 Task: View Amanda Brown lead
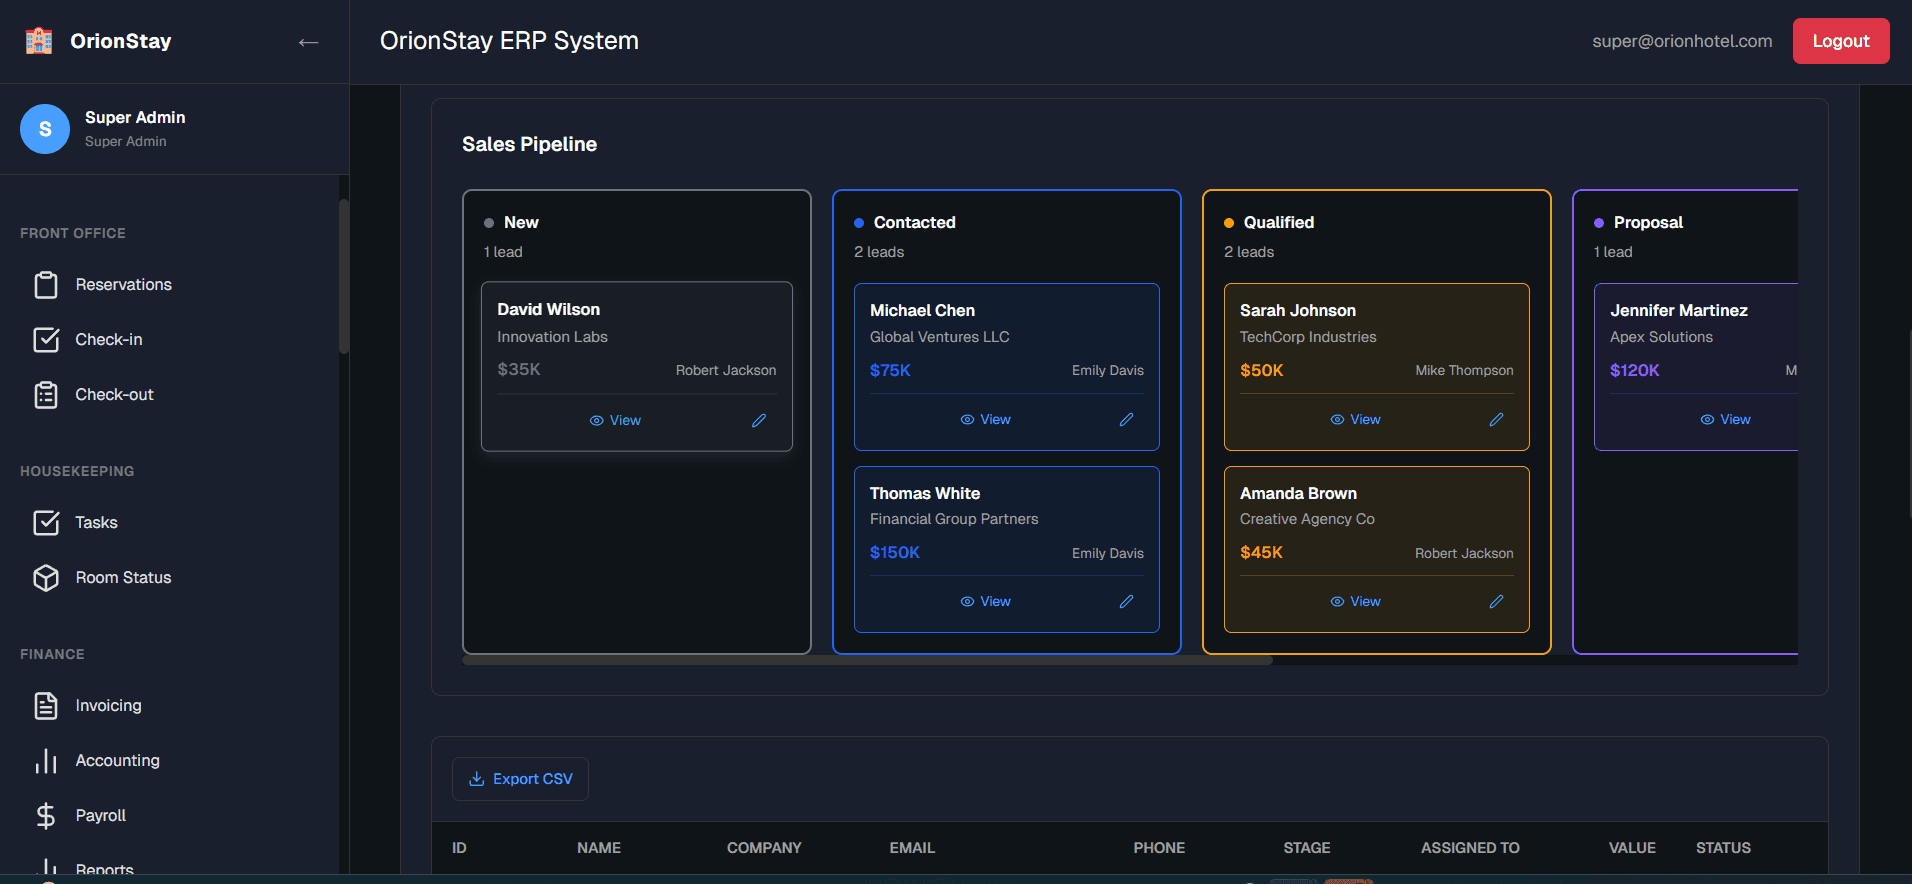[1355, 602]
